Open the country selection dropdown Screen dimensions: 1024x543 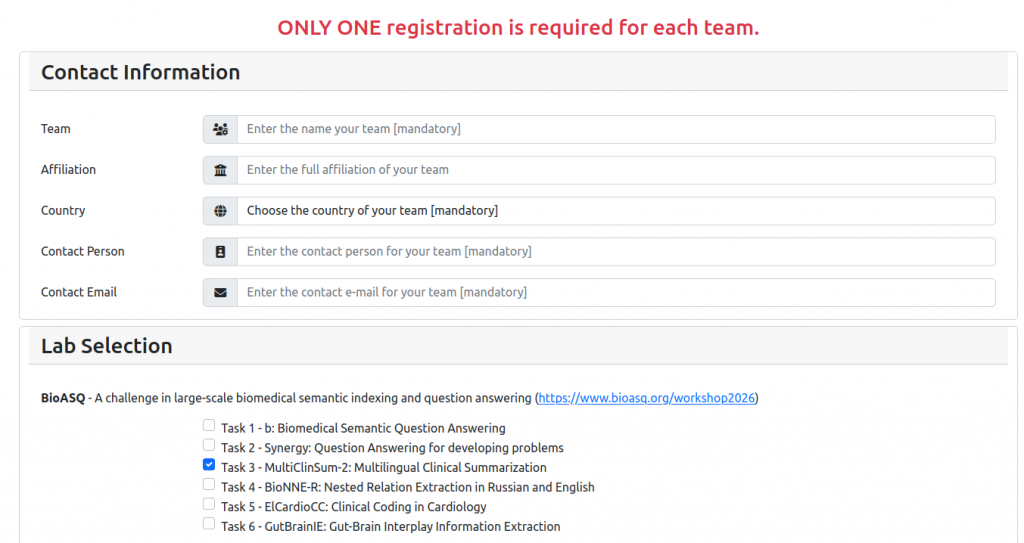pos(615,211)
